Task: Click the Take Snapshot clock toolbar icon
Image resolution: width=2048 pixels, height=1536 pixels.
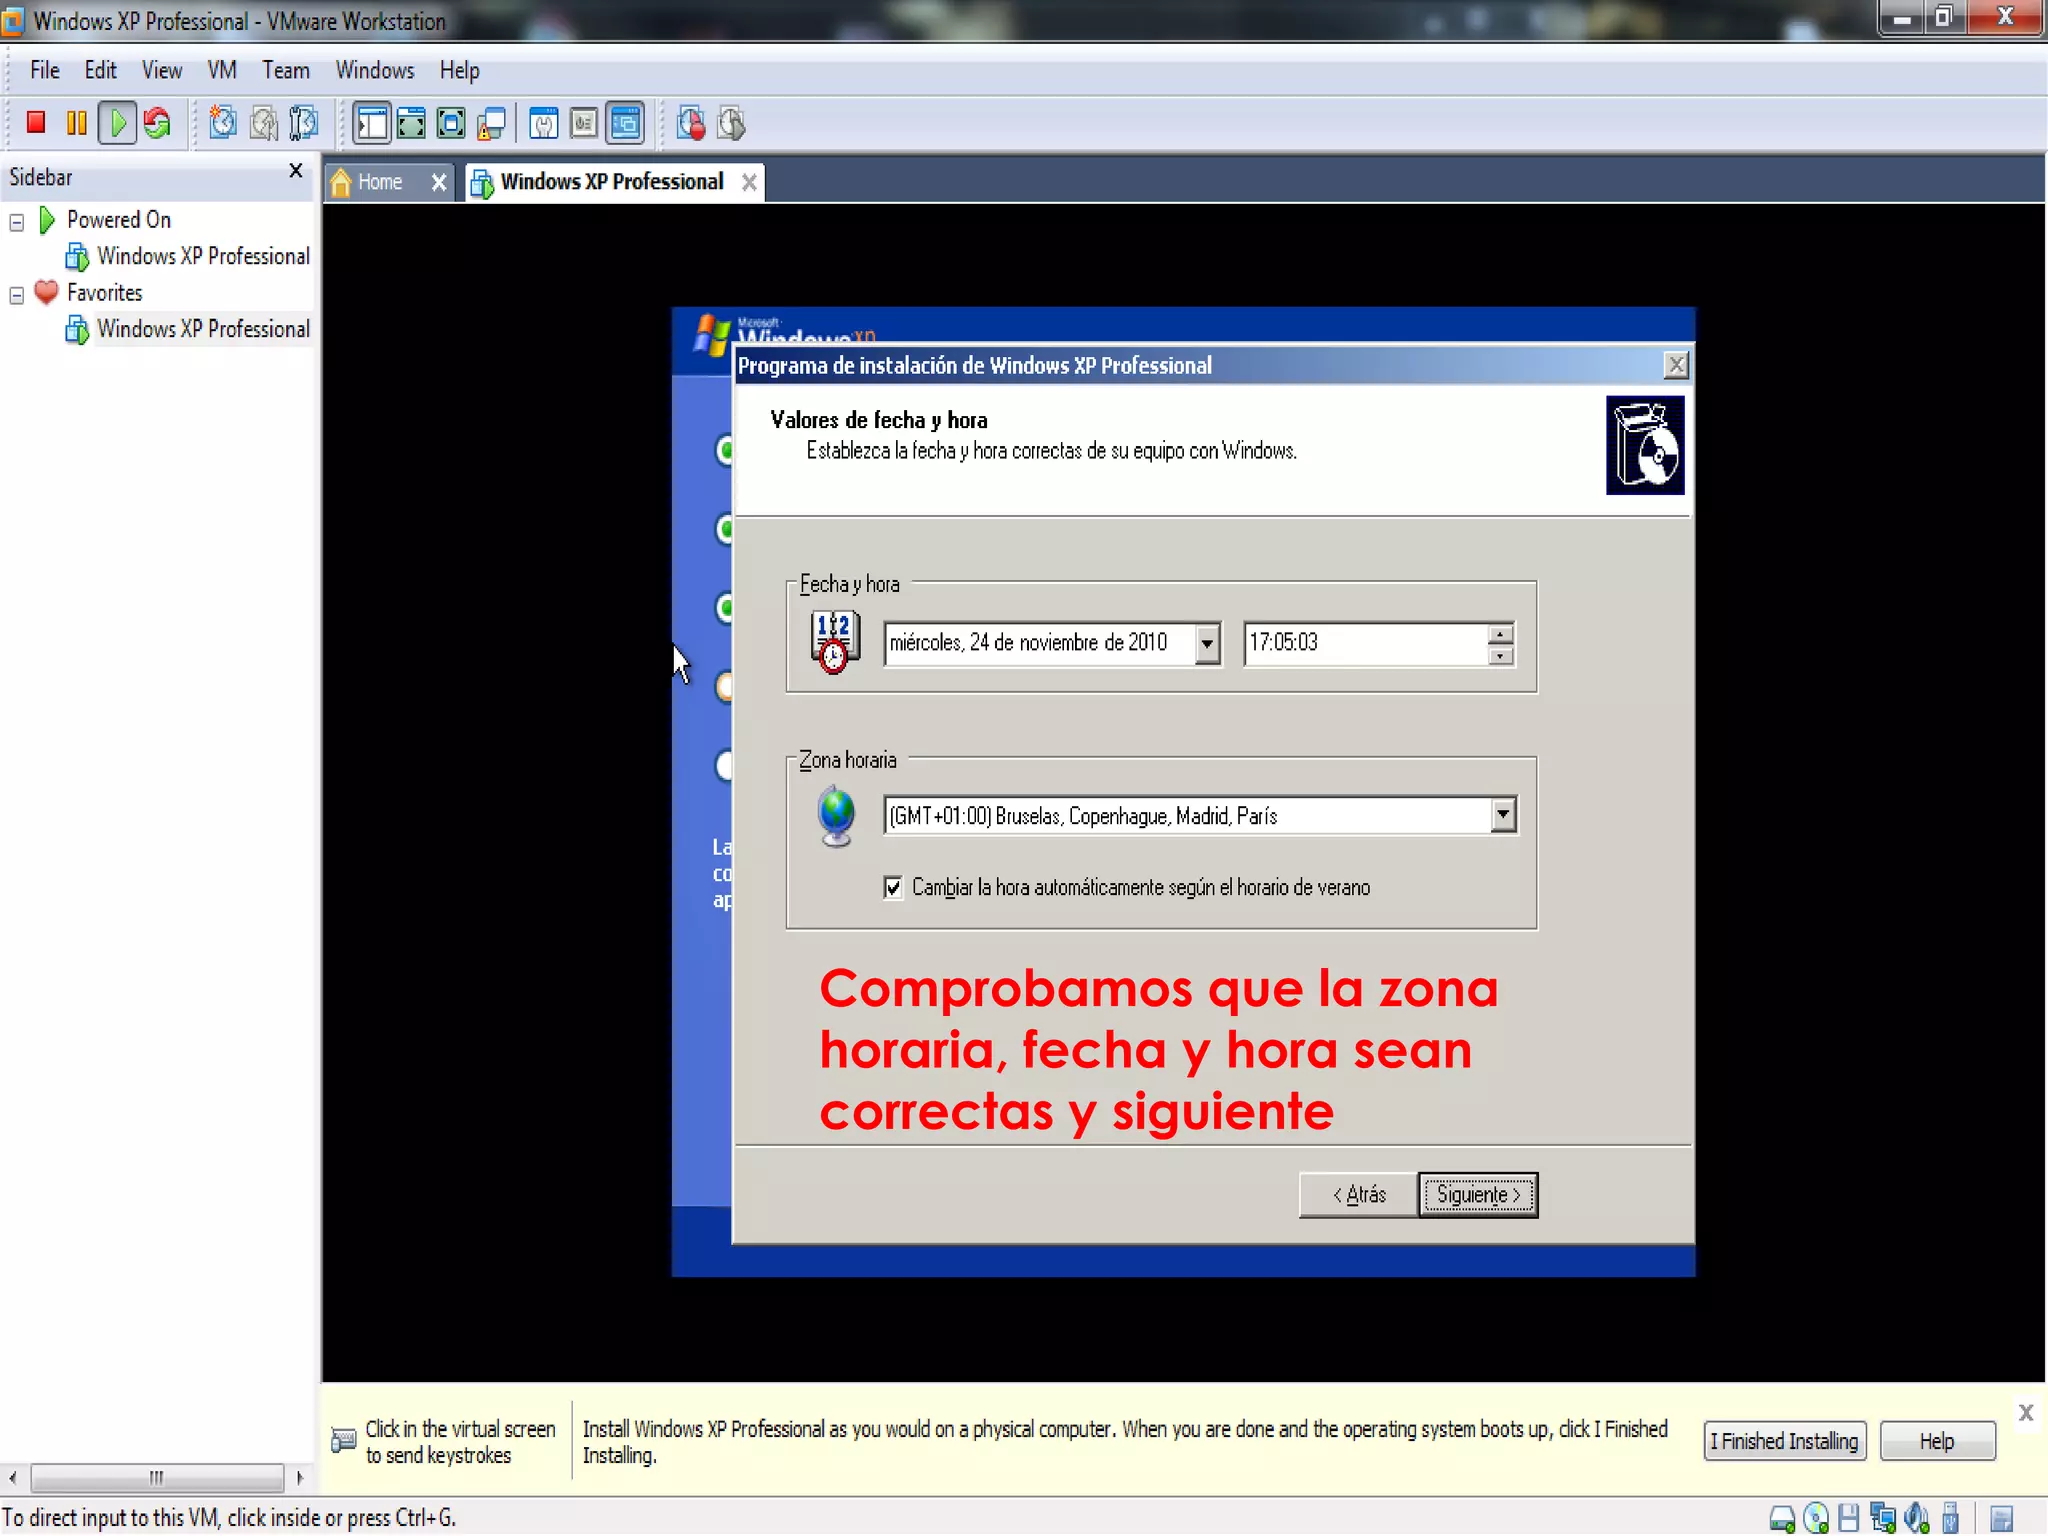Action: (x=222, y=123)
